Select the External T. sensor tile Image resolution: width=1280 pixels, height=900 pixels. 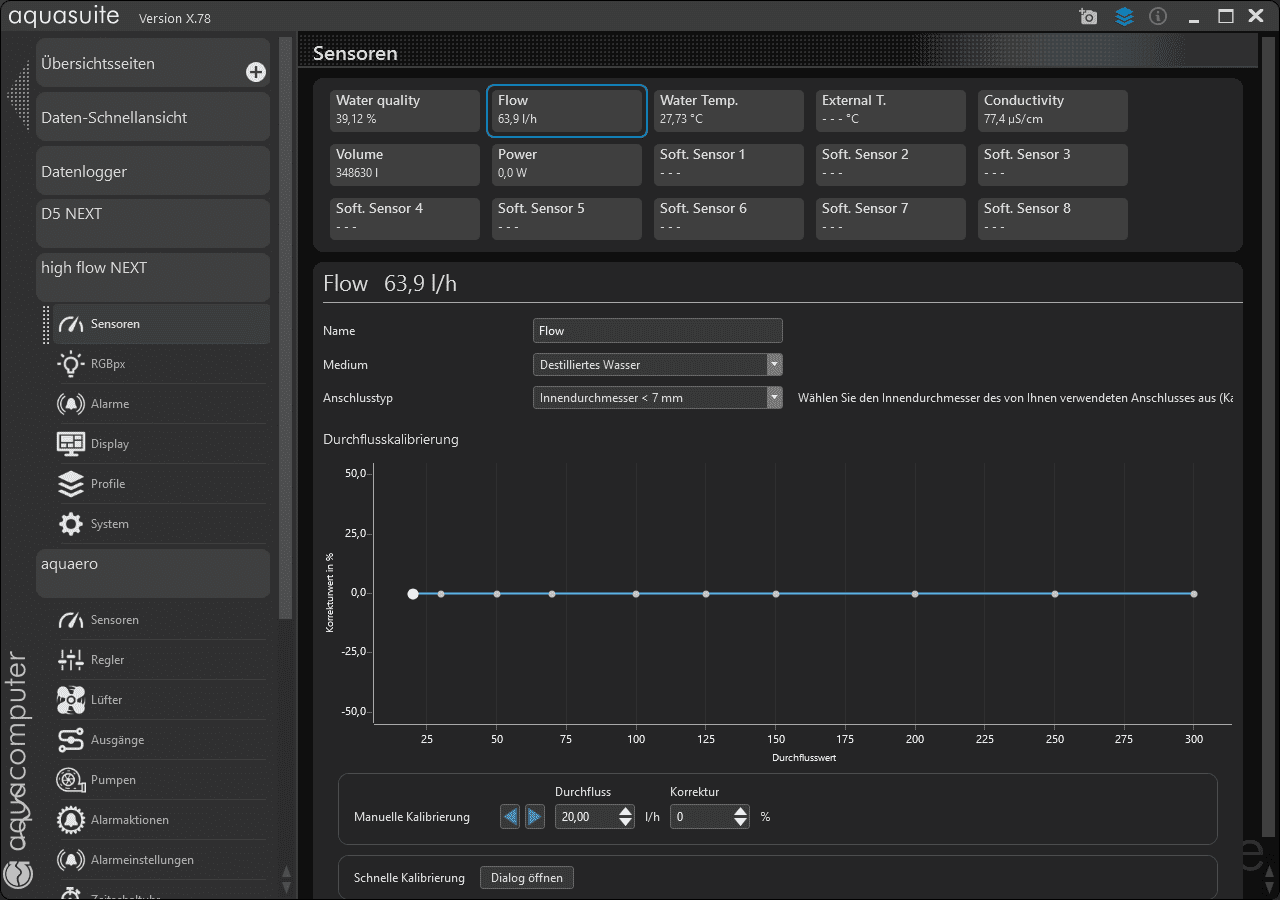click(891, 111)
